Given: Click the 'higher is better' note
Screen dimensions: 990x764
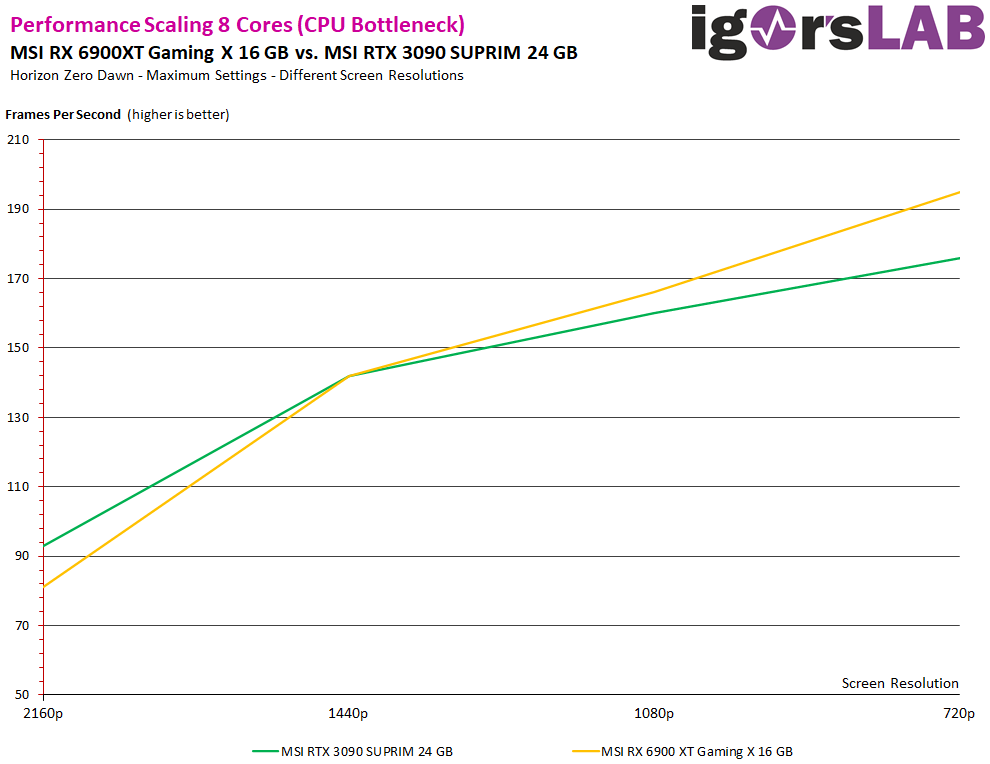Looking at the screenshot, I should pos(178,114).
